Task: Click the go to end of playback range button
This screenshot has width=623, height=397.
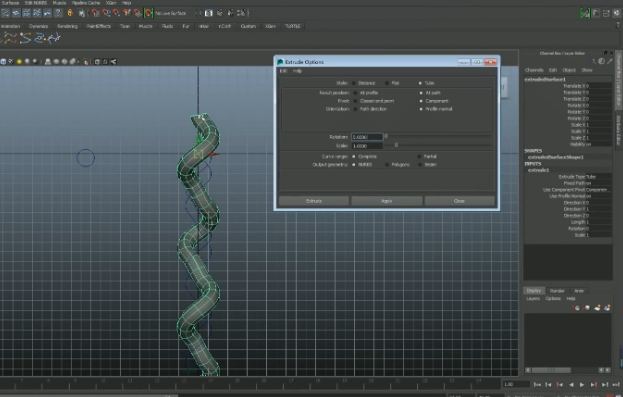Action: (x=616, y=384)
